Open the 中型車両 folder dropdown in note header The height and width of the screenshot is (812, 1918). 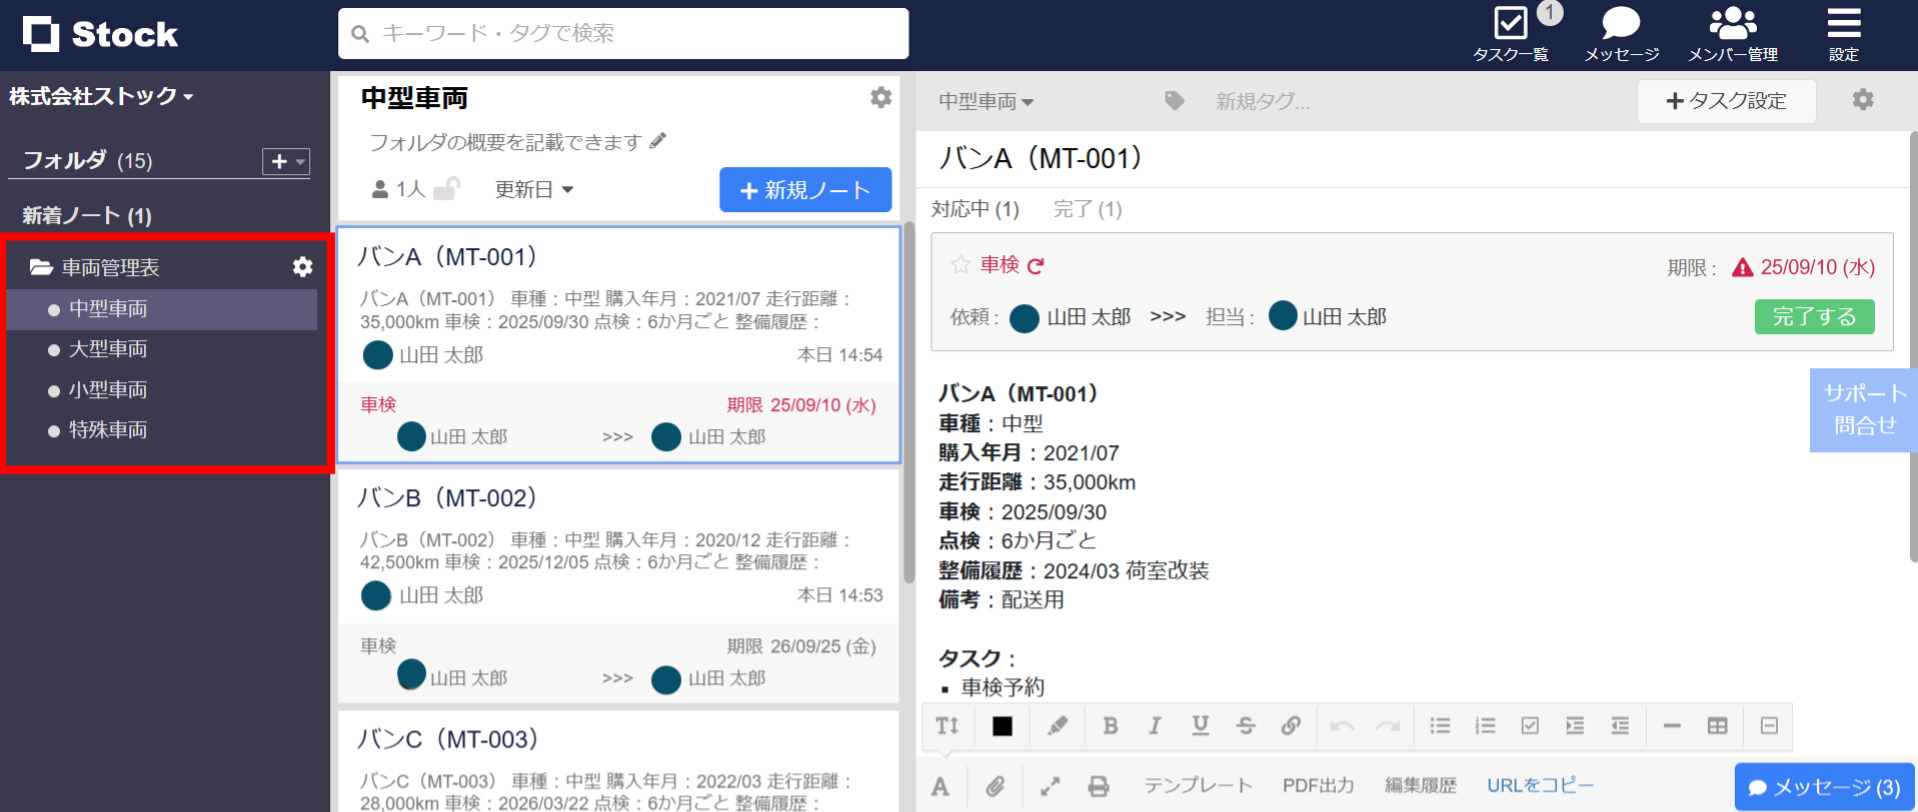tap(986, 101)
